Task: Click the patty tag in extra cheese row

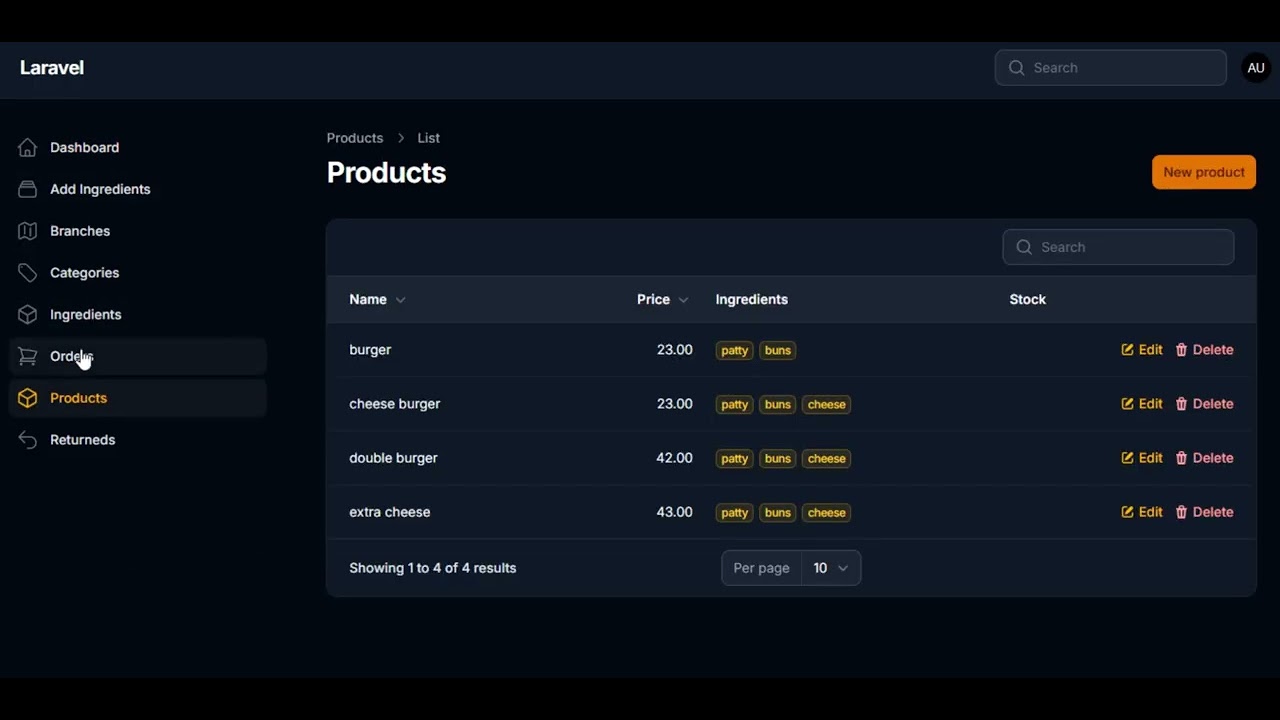Action: (734, 512)
